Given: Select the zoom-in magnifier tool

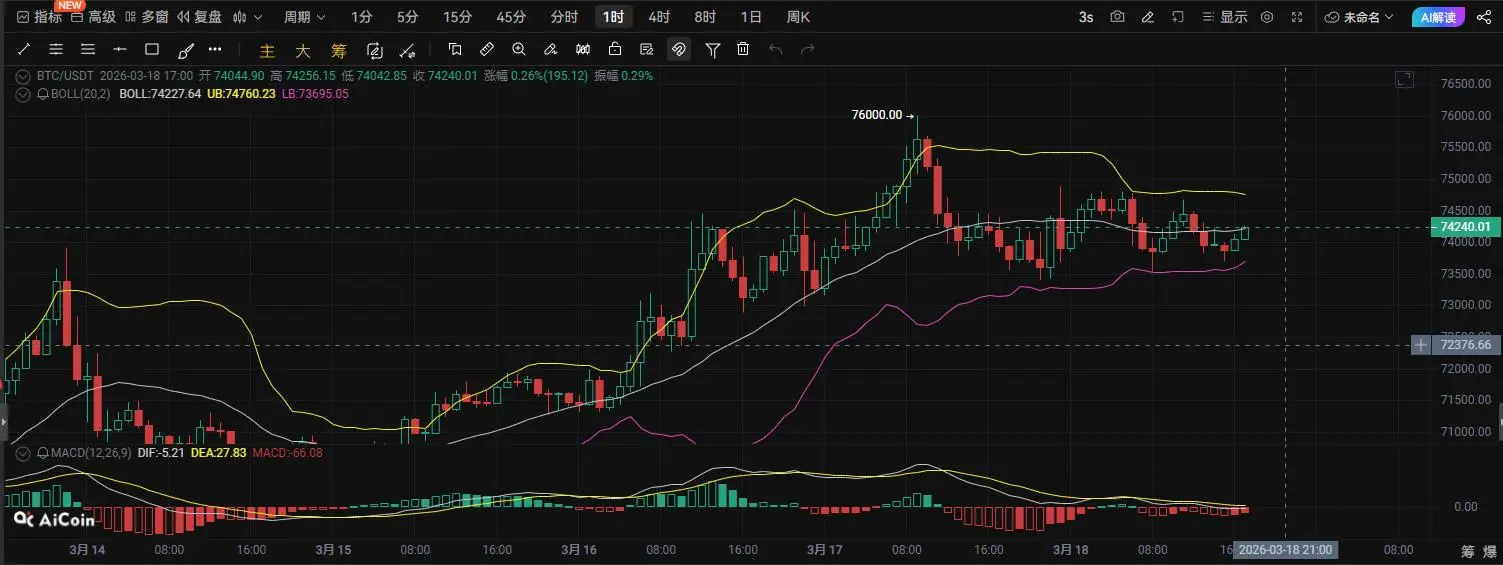Looking at the screenshot, I should [x=519, y=49].
